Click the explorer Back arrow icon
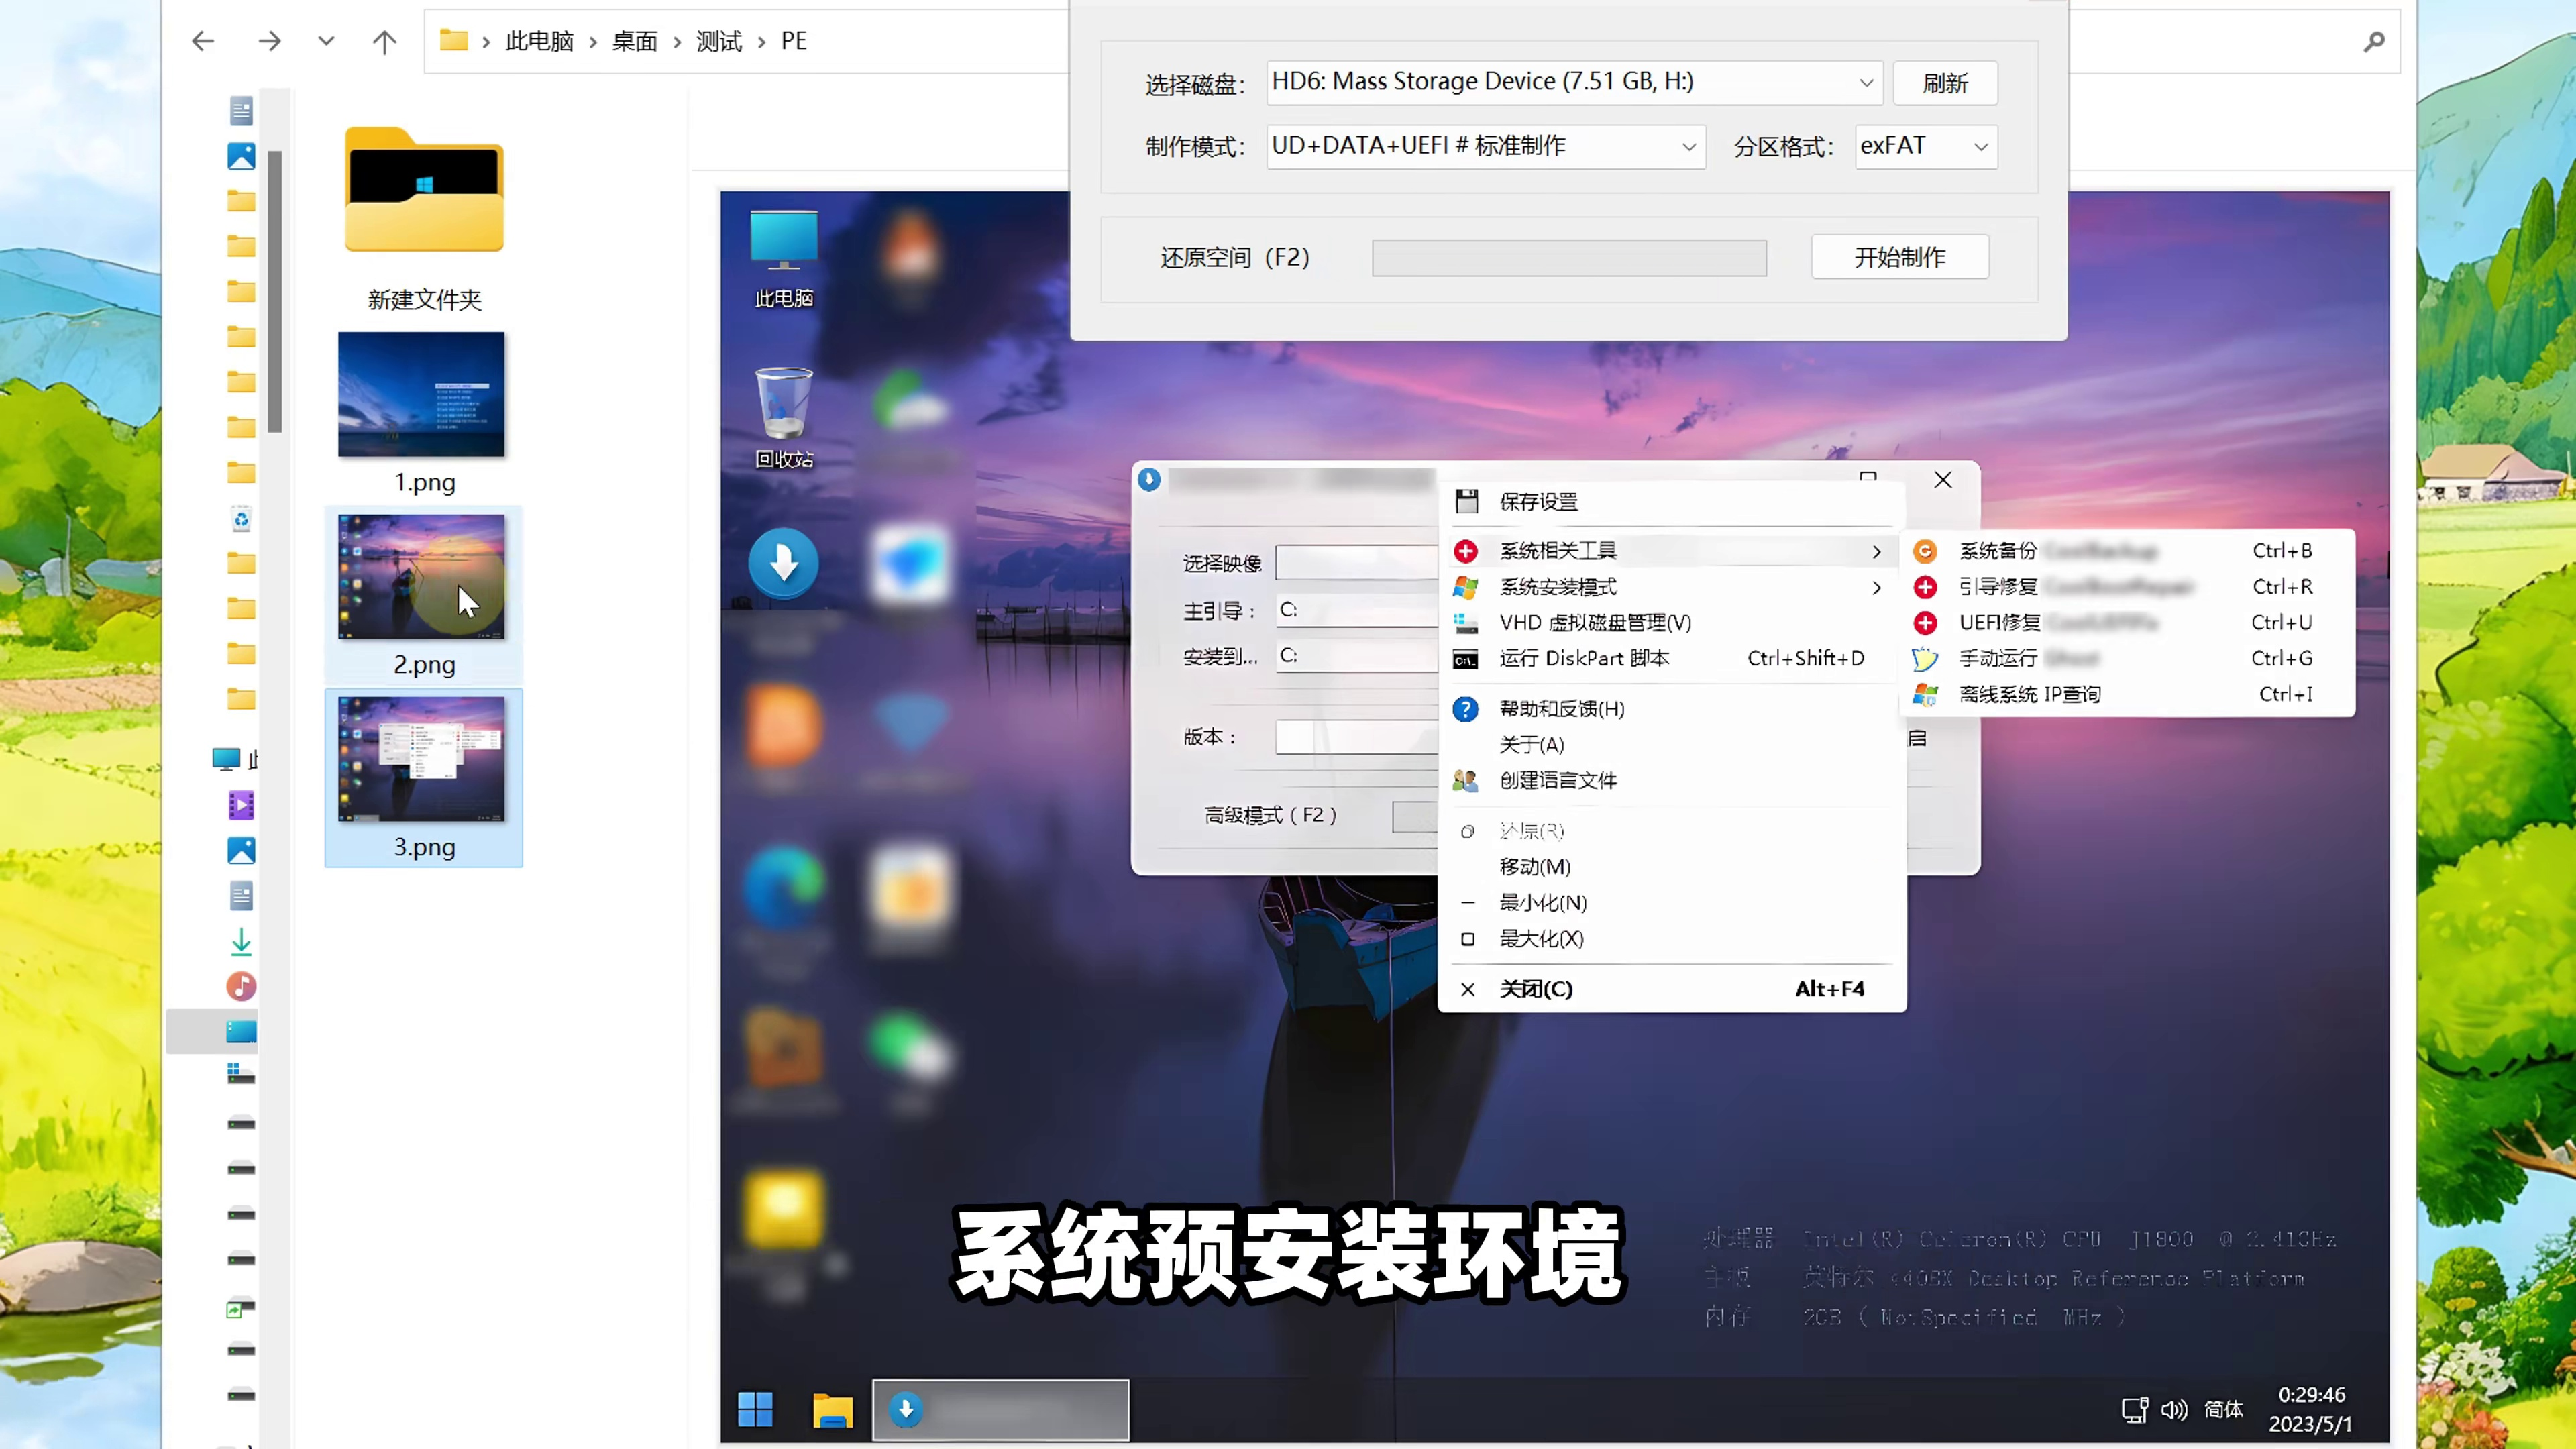The image size is (2576, 1449). point(203,41)
